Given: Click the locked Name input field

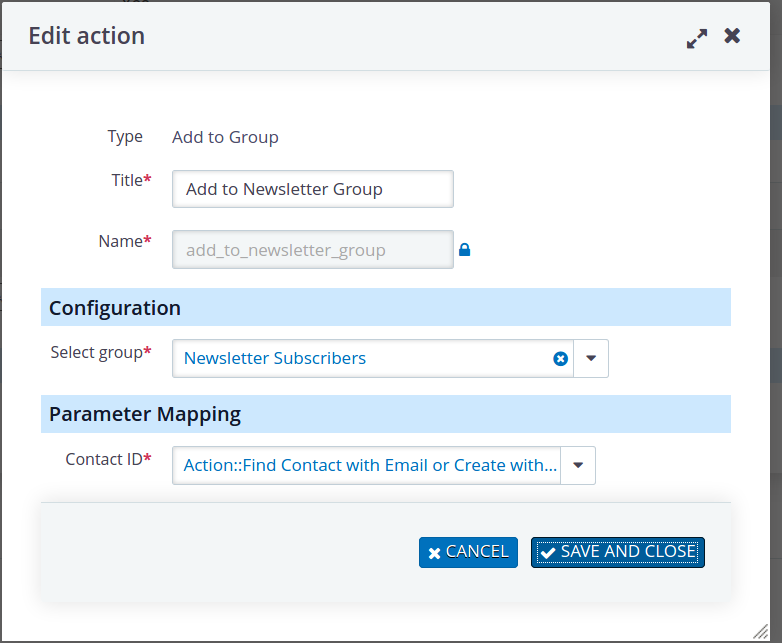Looking at the screenshot, I should pyautogui.click(x=312, y=250).
